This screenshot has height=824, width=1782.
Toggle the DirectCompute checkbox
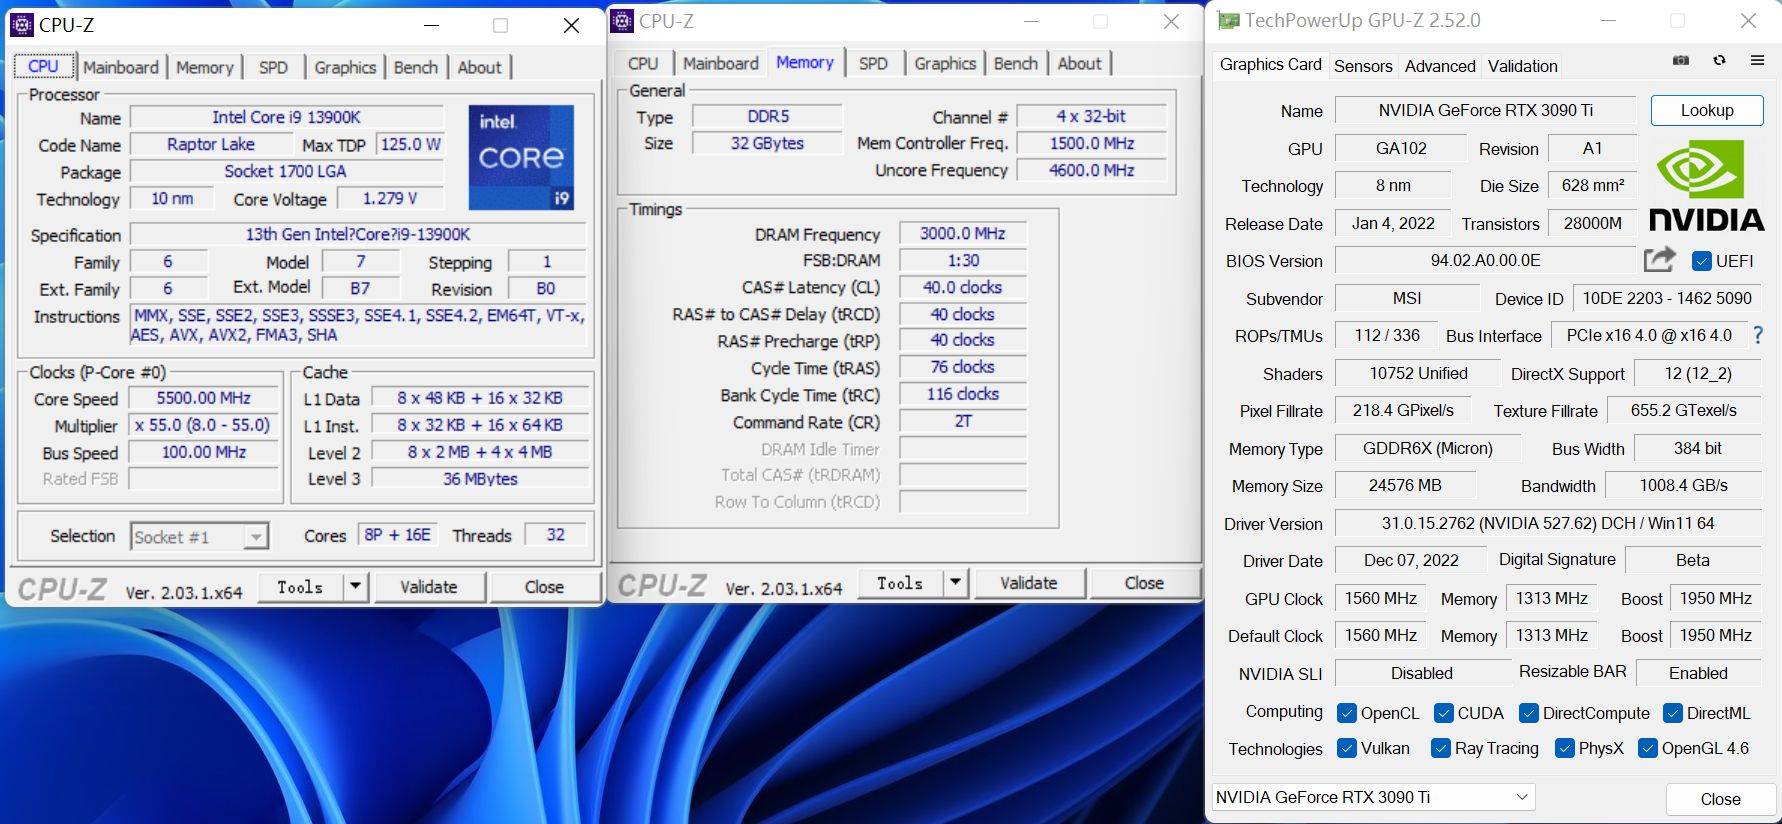click(x=1528, y=713)
